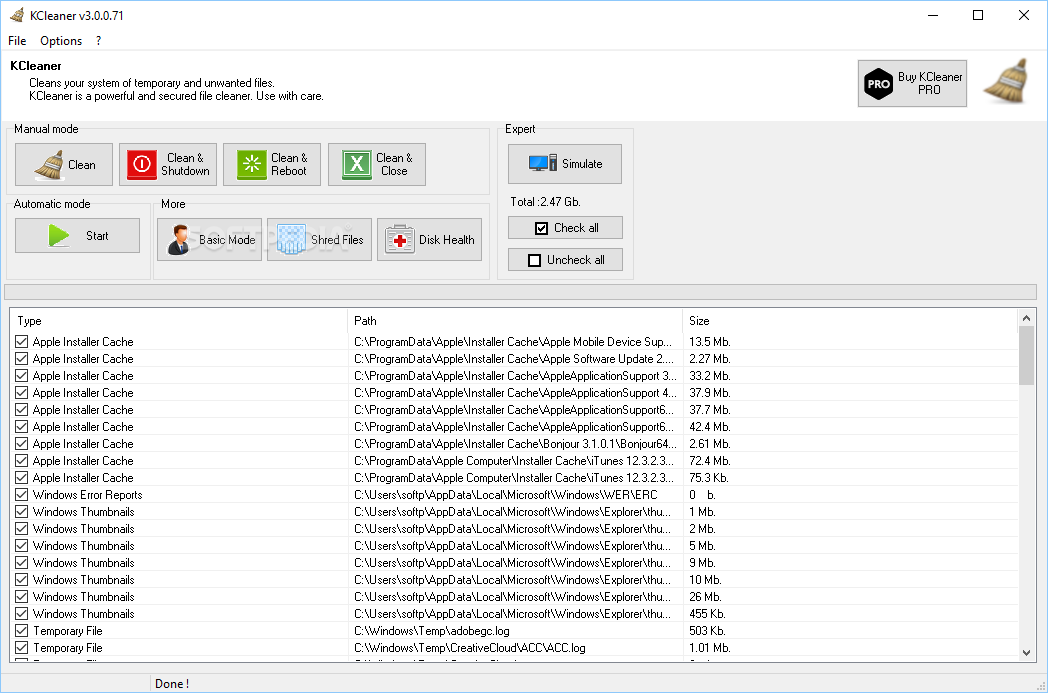Screen dimensions: 1048x693
Task: Click path ending WER\ERC
Action: [x=506, y=495]
